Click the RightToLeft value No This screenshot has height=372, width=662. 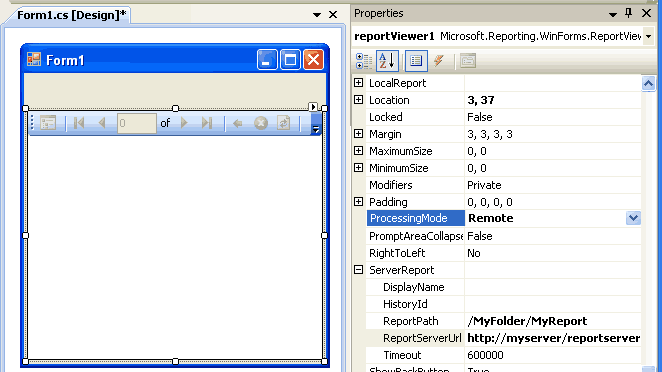click(474, 253)
